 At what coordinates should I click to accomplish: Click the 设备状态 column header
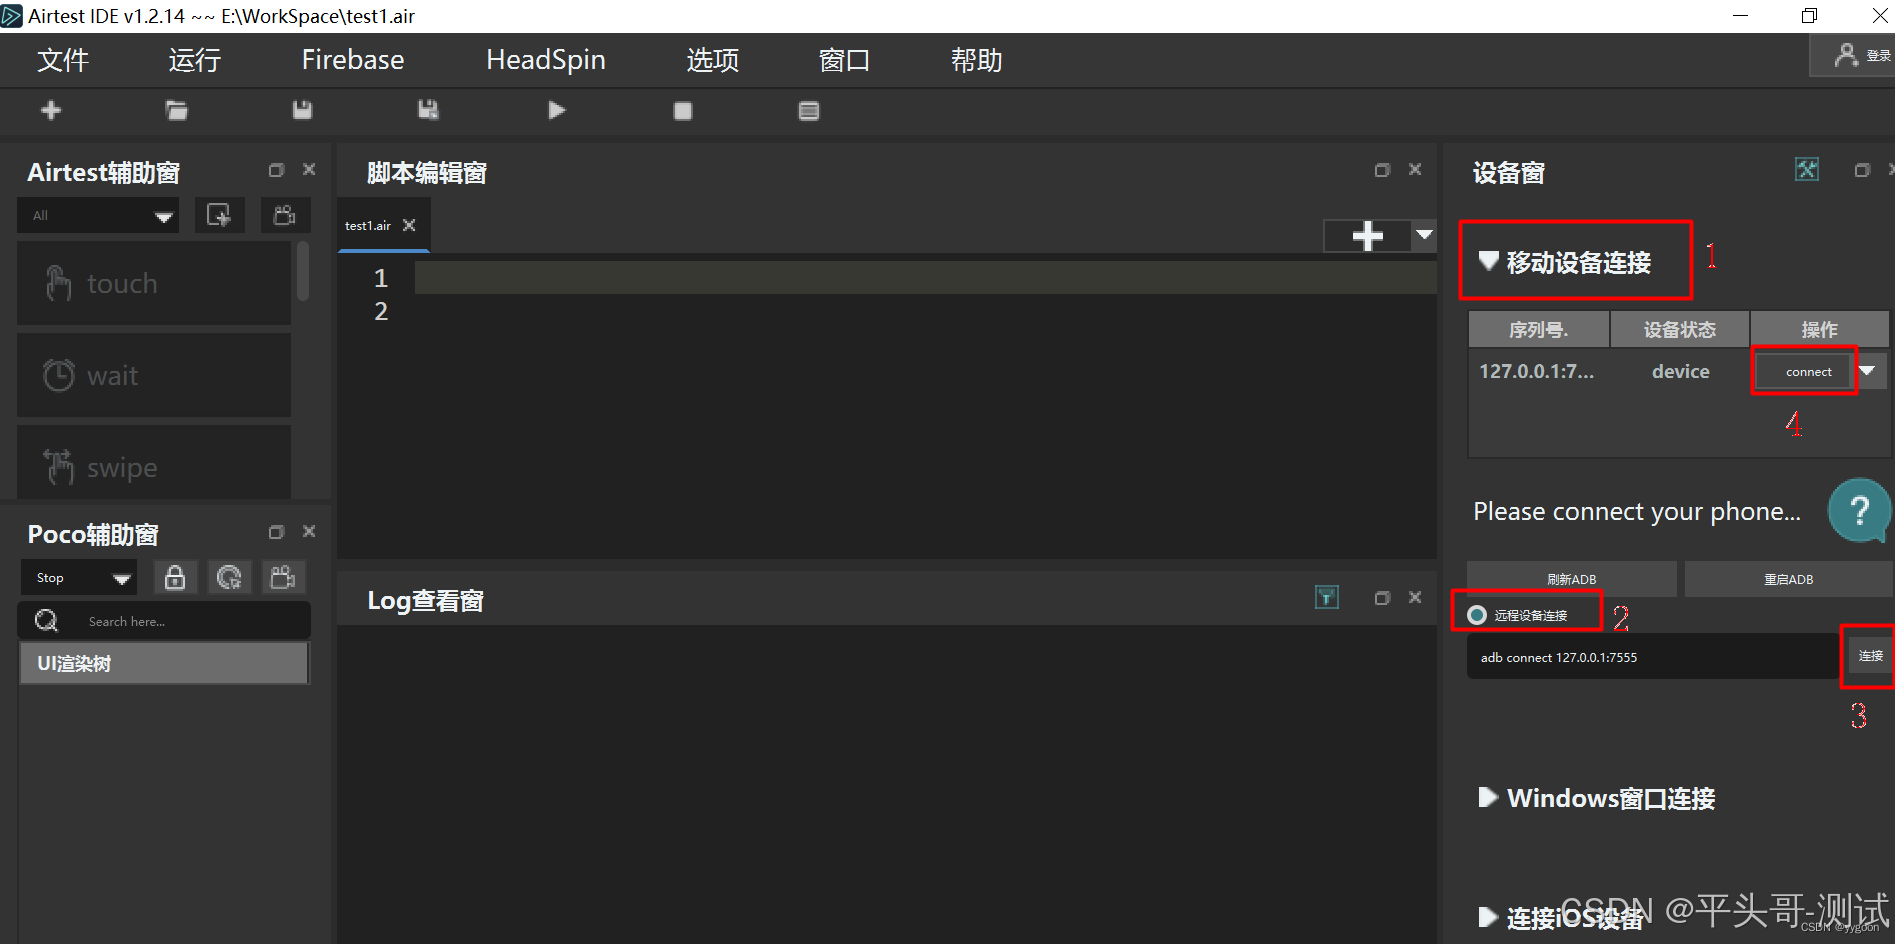[x=1679, y=329]
